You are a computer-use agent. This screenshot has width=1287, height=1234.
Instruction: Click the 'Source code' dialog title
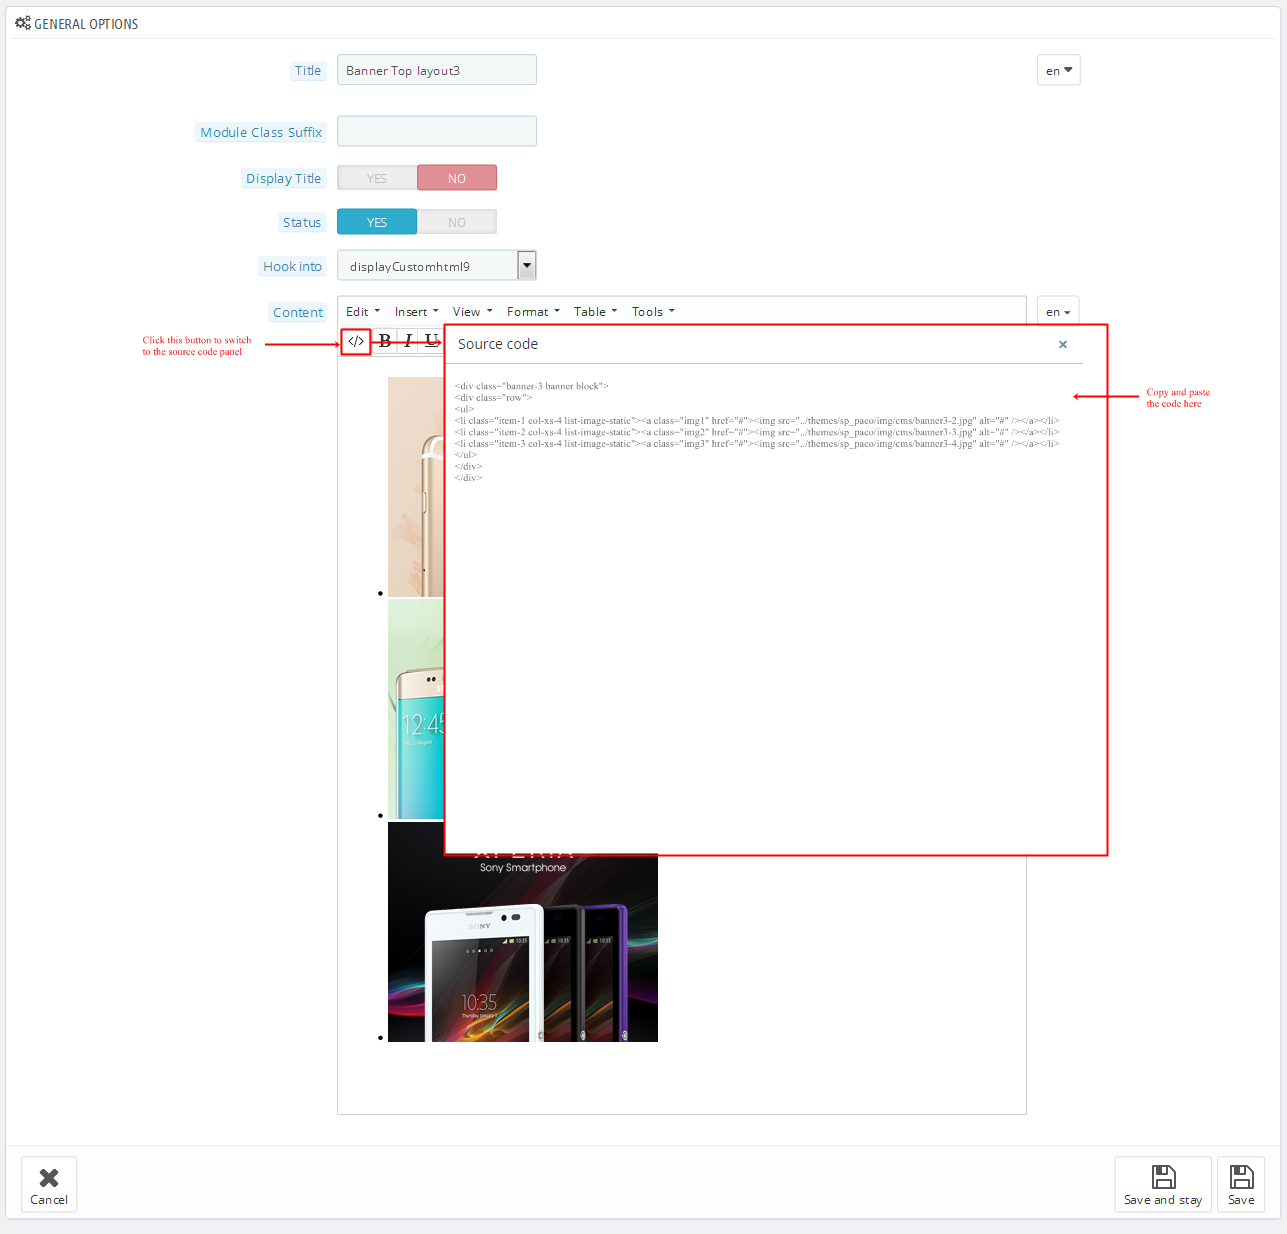point(498,344)
